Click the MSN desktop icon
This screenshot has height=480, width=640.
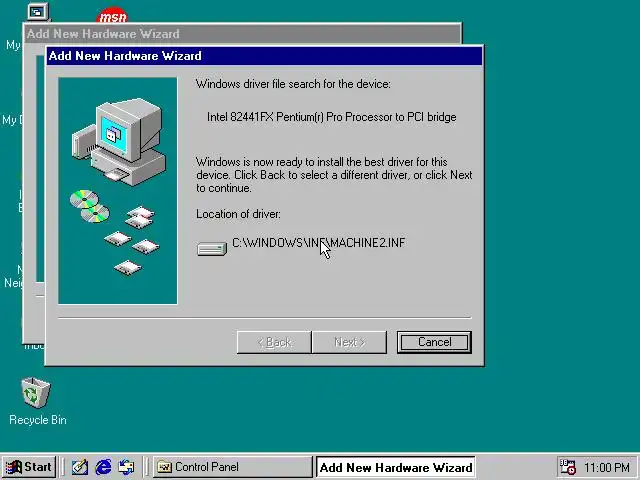(112, 15)
